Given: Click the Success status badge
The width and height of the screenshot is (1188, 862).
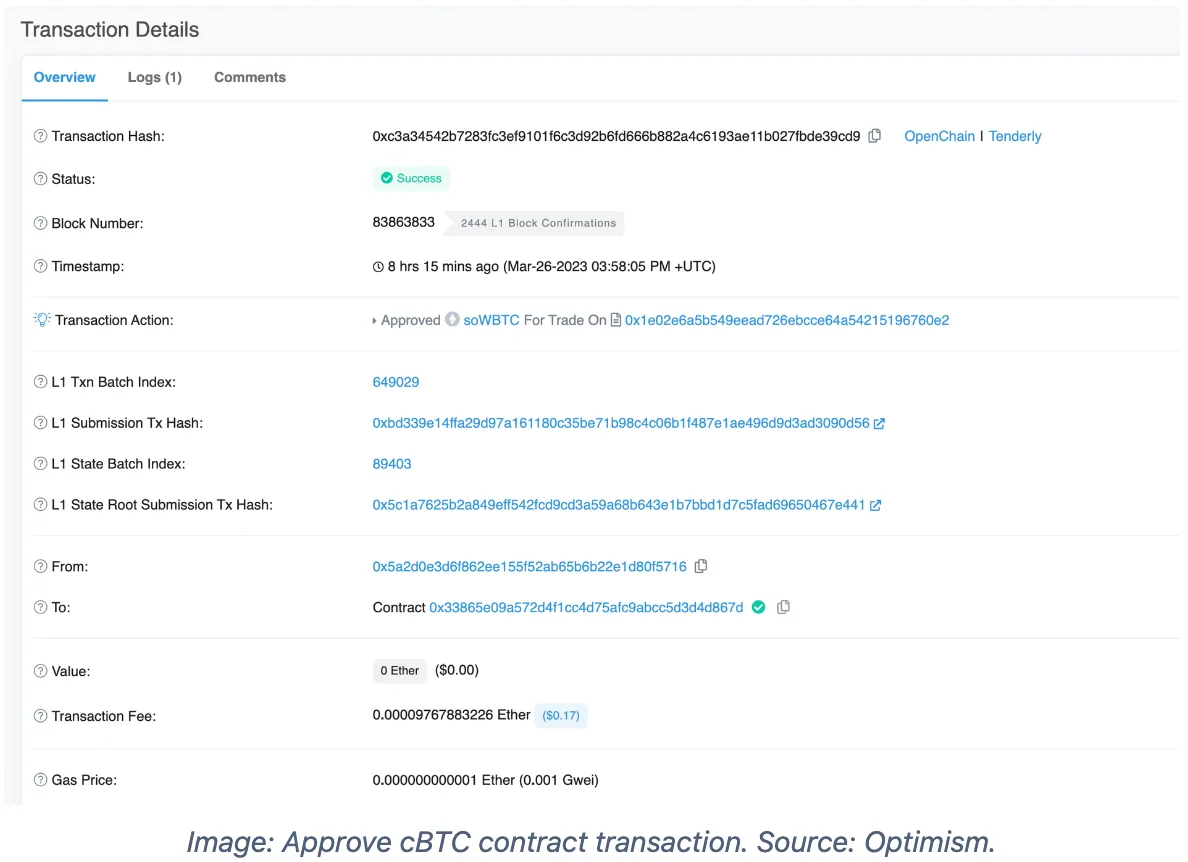Looking at the screenshot, I should tap(411, 178).
